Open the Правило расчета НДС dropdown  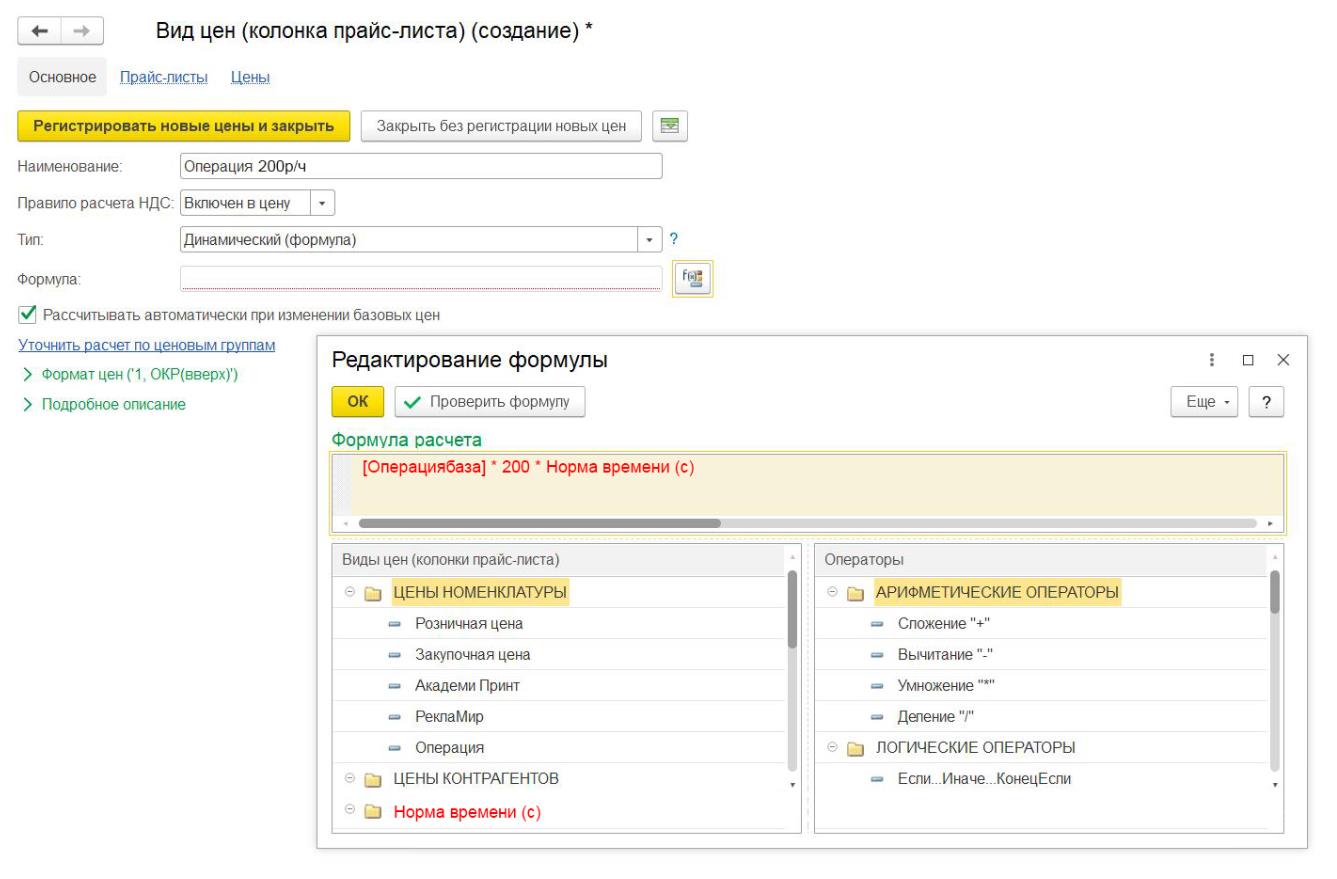pos(322,203)
